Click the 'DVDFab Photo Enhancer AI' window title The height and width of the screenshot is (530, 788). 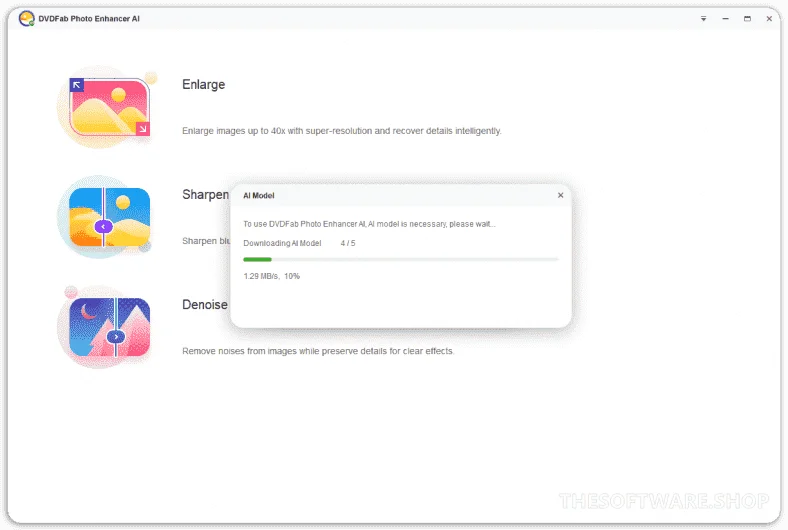click(89, 19)
